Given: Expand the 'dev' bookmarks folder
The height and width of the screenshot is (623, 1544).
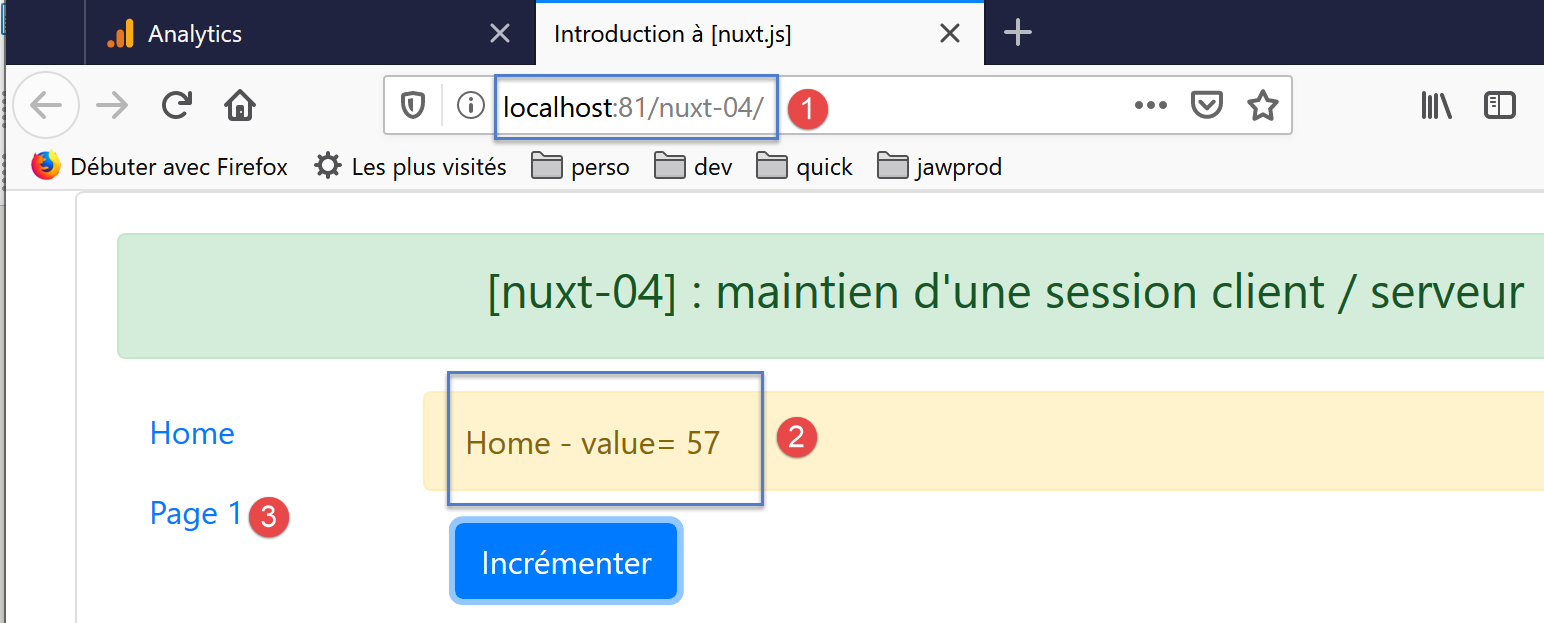Looking at the screenshot, I should (x=693, y=167).
